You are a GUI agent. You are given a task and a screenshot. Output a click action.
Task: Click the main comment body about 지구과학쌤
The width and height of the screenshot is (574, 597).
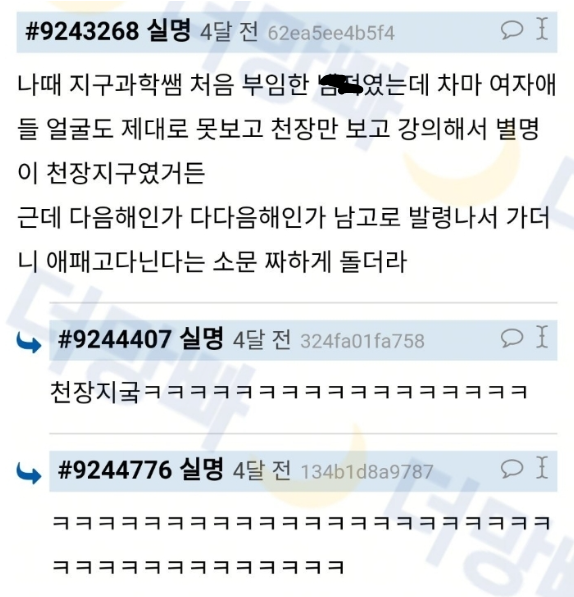pos(287,173)
